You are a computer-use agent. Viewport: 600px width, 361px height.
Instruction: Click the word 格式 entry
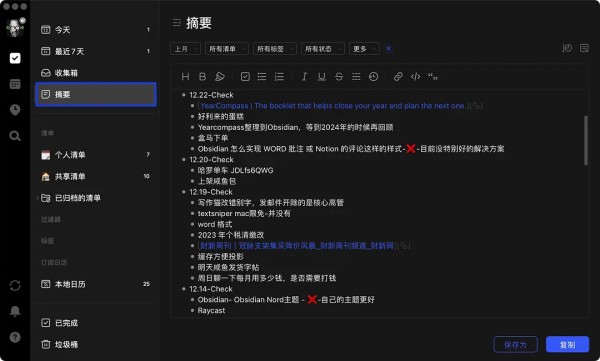pyautogui.click(x=215, y=224)
